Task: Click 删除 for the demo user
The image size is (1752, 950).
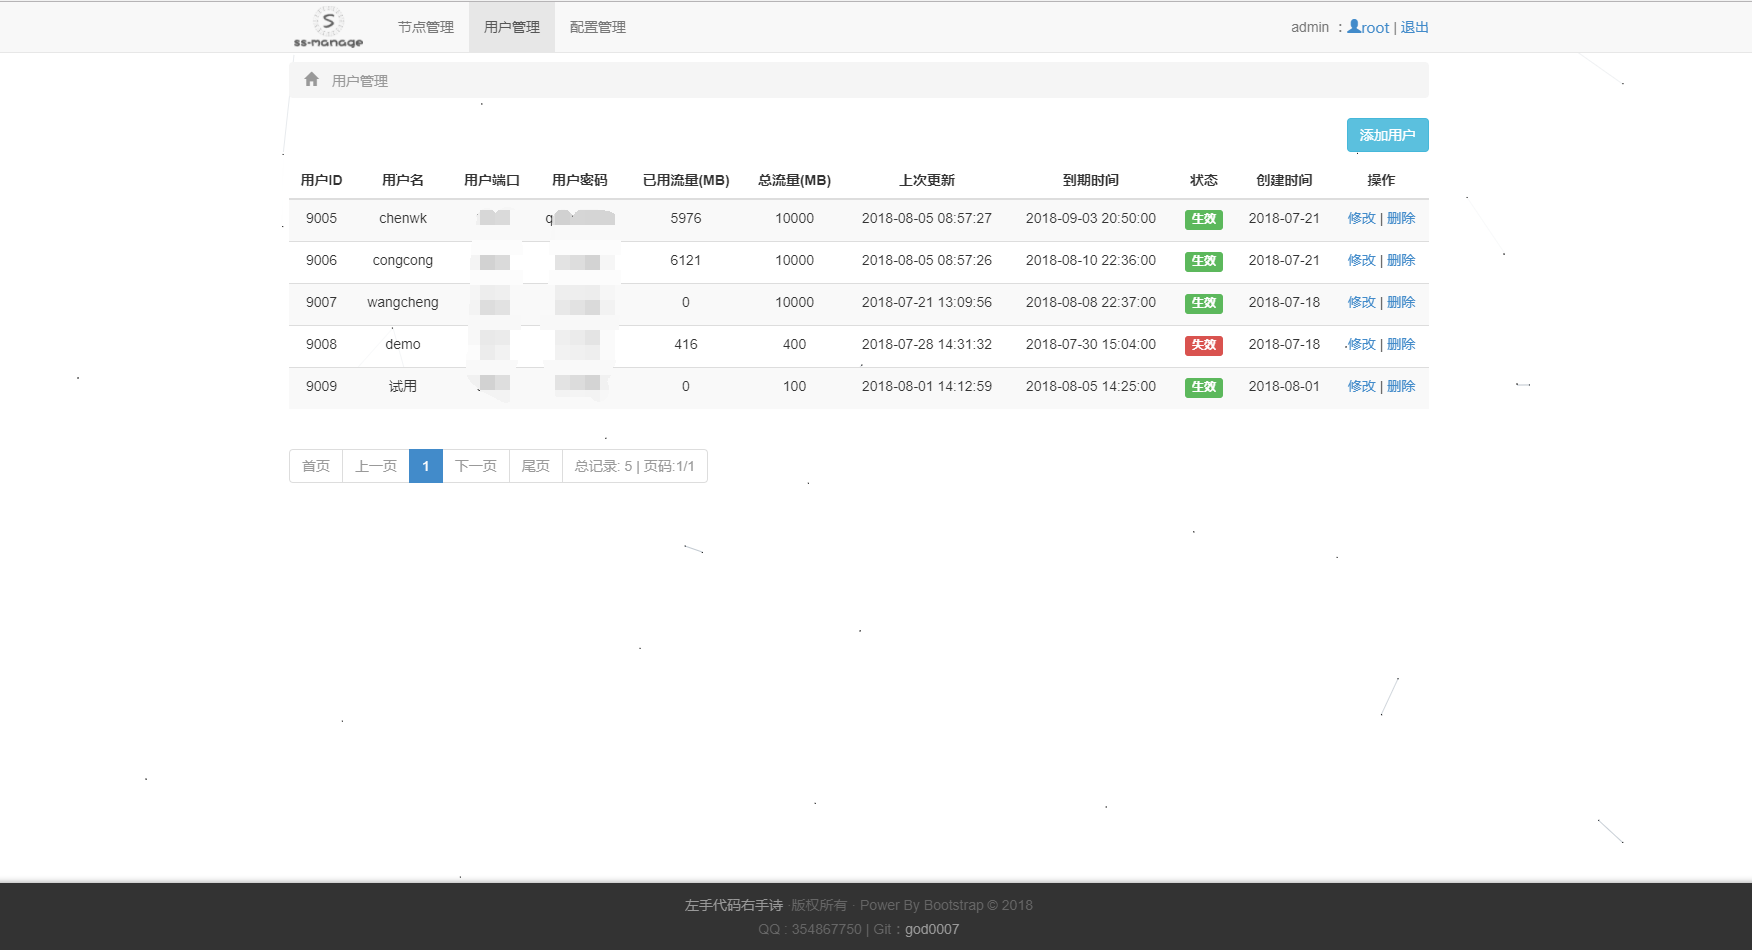Action: 1401,344
